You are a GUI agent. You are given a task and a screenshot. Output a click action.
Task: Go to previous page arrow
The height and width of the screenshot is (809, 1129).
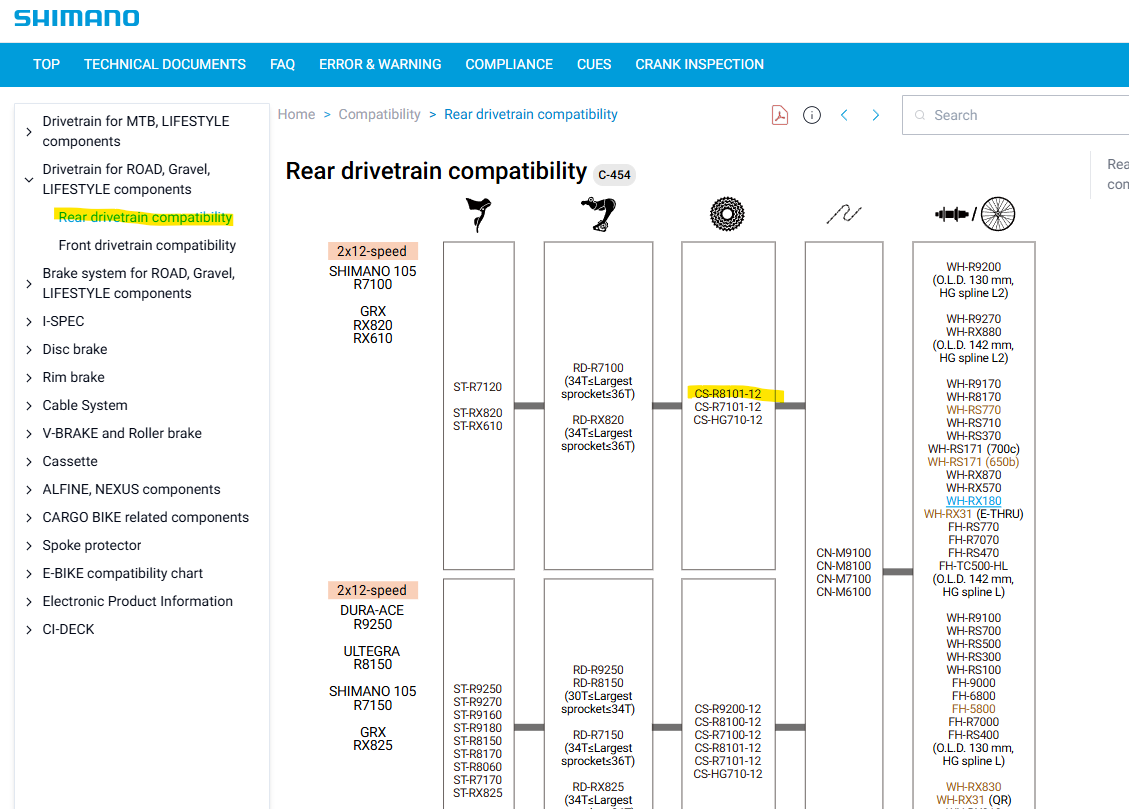pyautogui.click(x=844, y=115)
